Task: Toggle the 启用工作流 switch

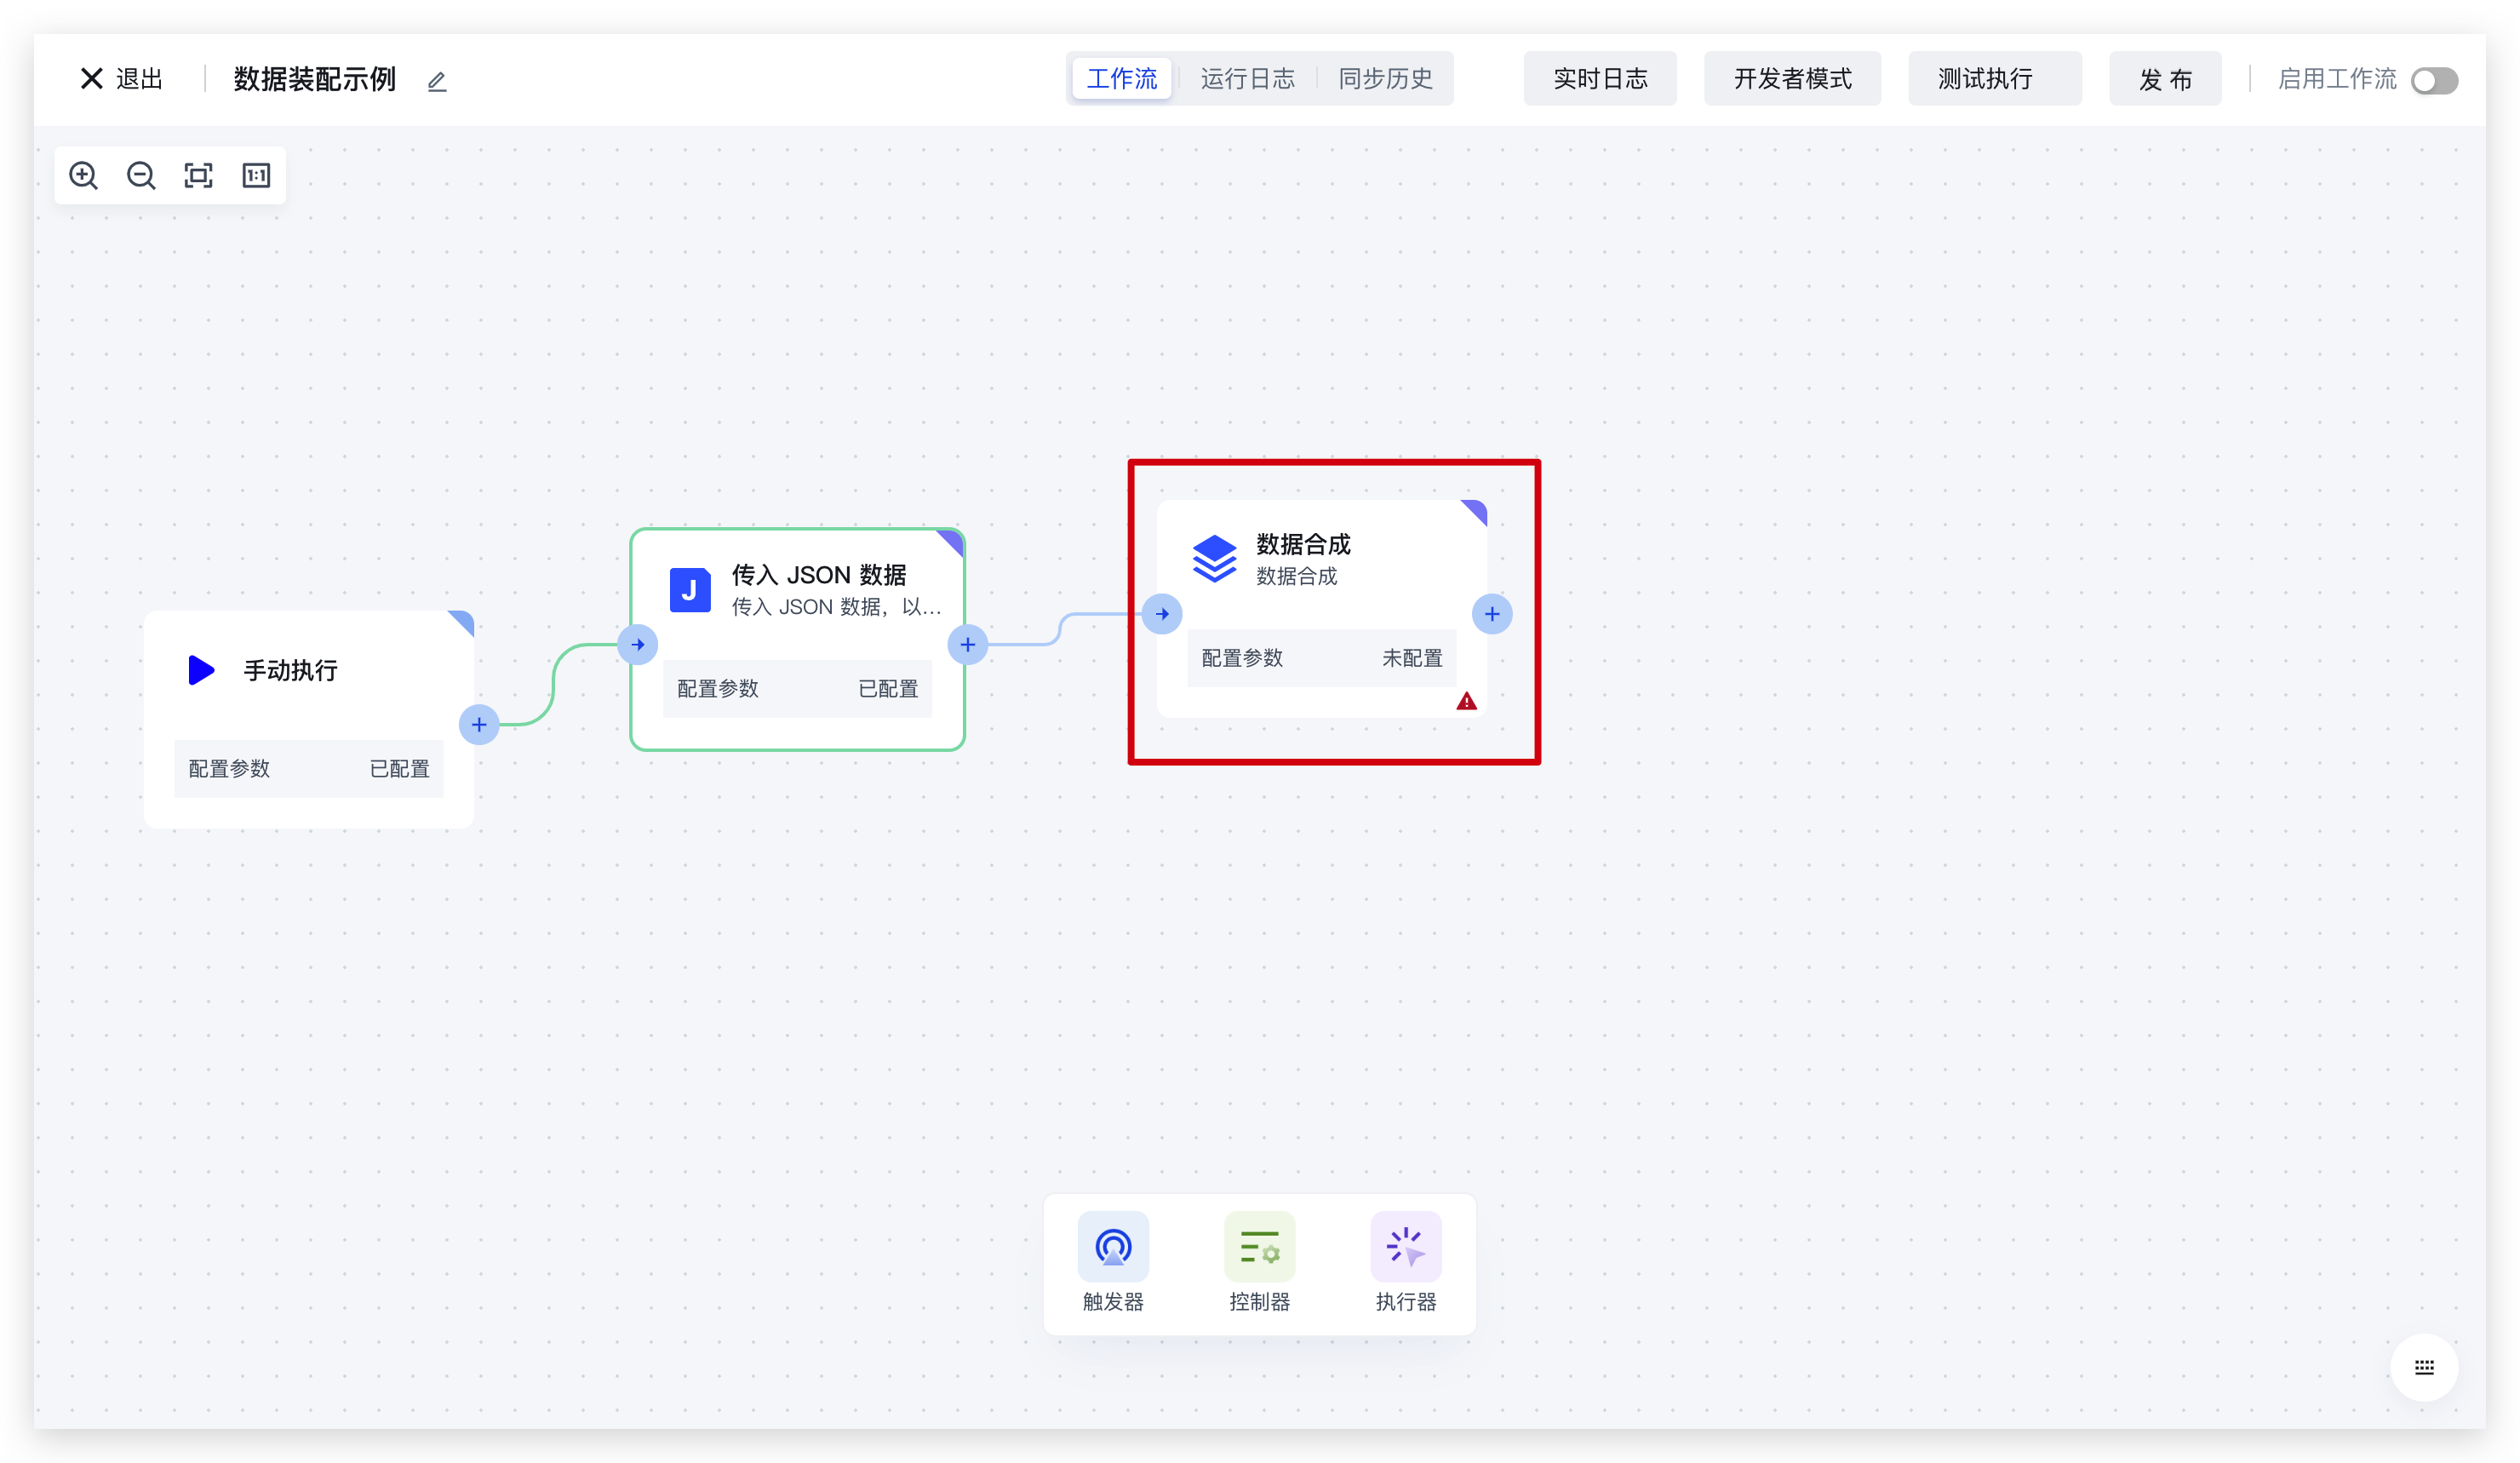Action: [2433, 80]
